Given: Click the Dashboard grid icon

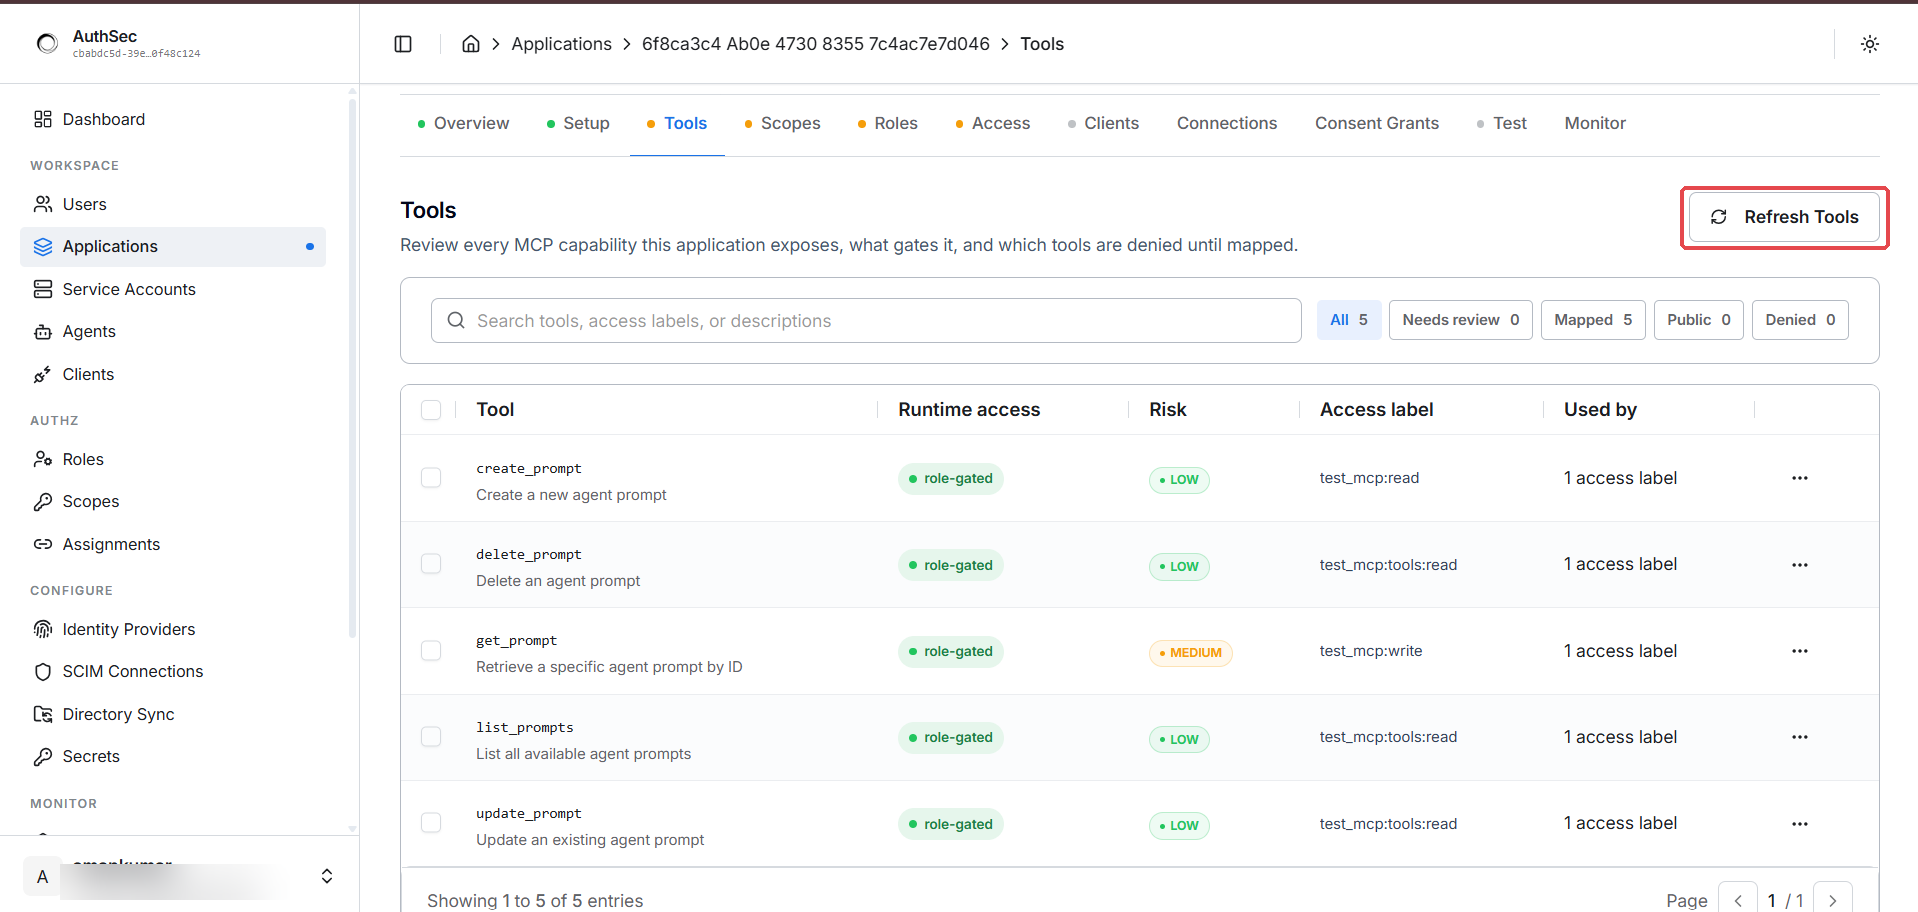Looking at the screenshot, I should pyautogui.click(x=43, y=119).
